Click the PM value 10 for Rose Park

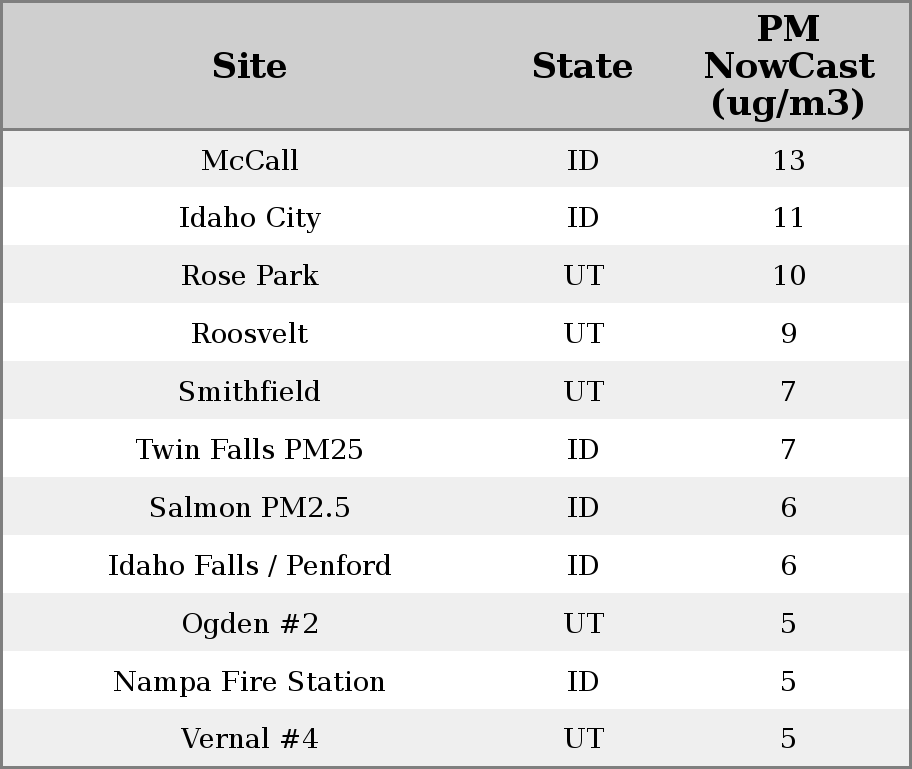788,276
